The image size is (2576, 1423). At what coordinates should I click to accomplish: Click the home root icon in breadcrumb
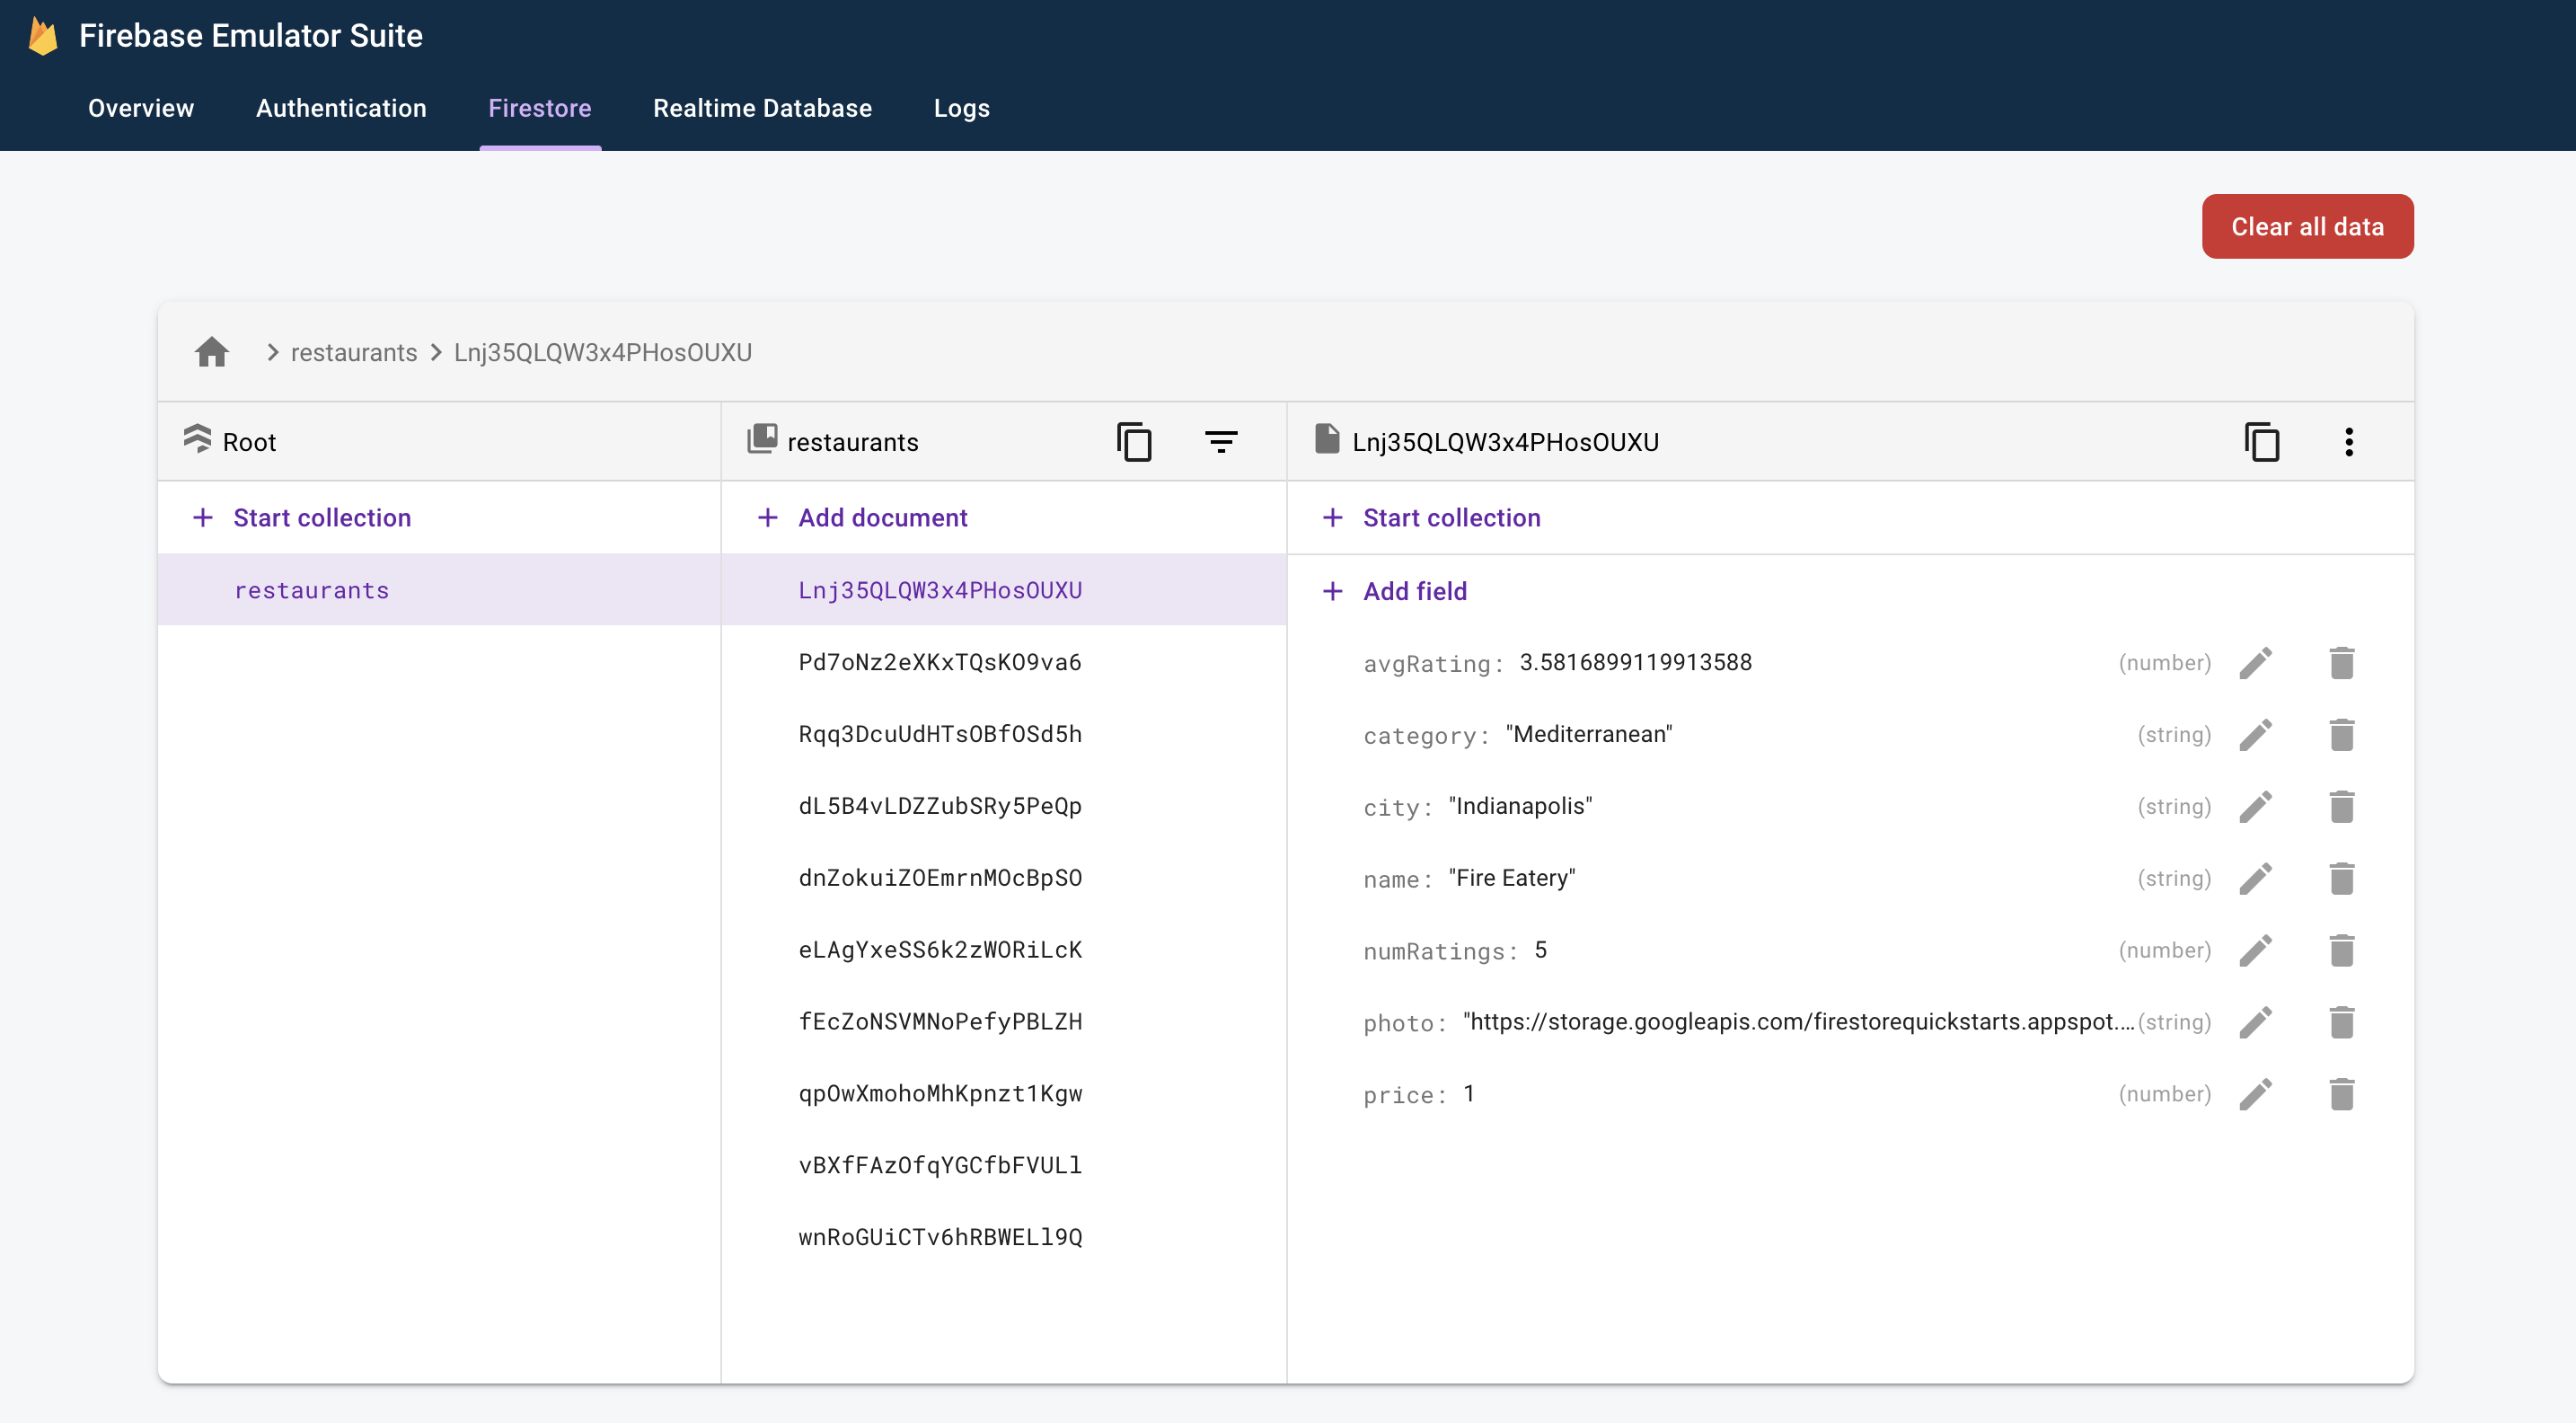pyautogui.click(x=212, y=350)
